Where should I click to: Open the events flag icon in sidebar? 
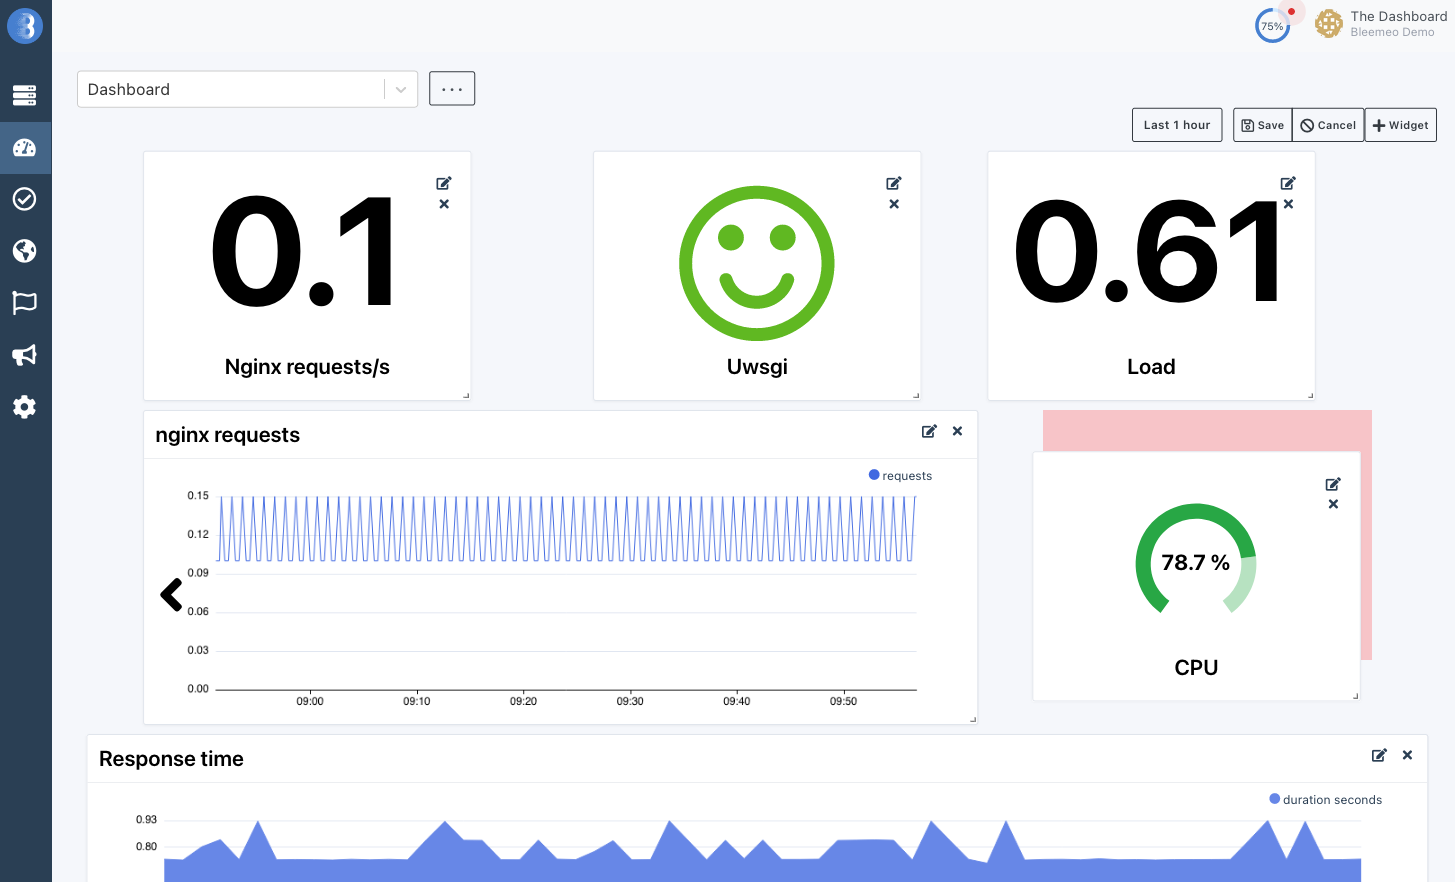click(x=25, y=303)
